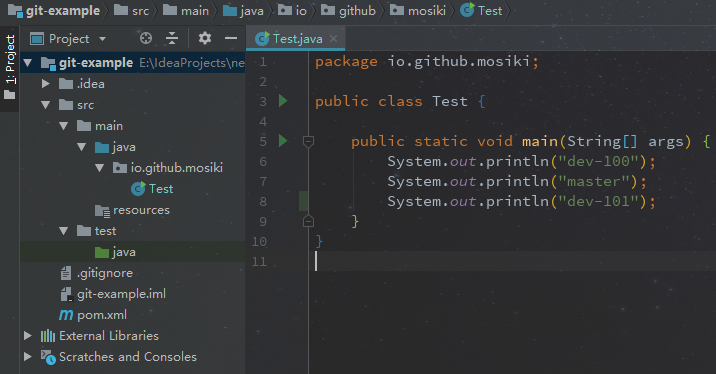This screenshot has height=374, width=716.
Task: Click the closing blue brace on line 10
Action: pyautogui.click(x=319, y=241)
